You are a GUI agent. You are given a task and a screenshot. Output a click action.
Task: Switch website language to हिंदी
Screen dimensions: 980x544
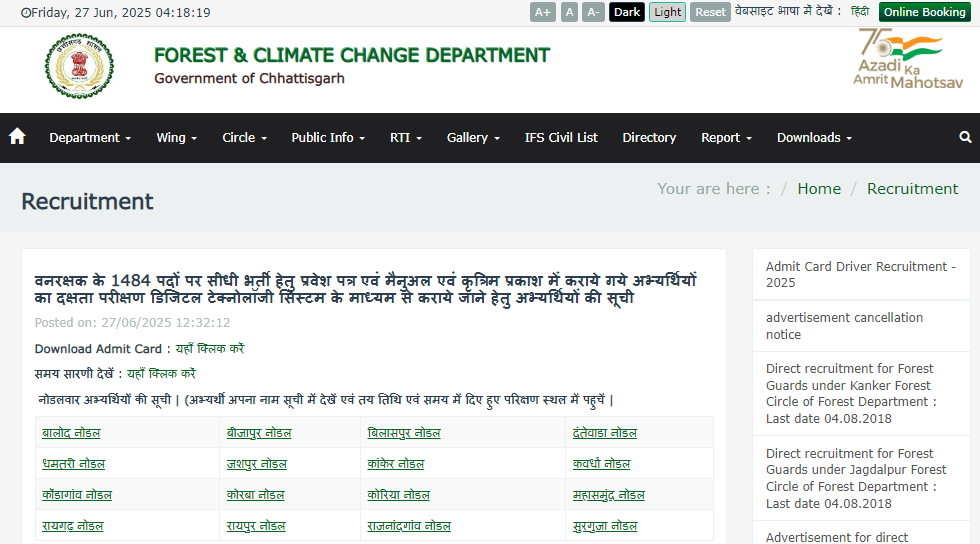[x=859, y=12]
